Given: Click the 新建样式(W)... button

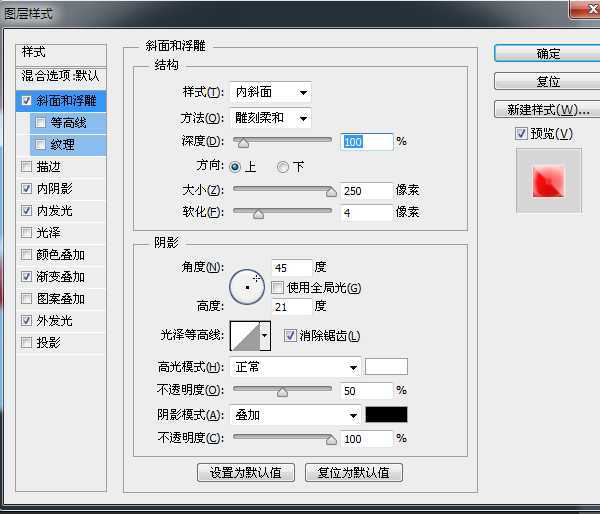Looking at the screenshot, I should click(548, 109).
